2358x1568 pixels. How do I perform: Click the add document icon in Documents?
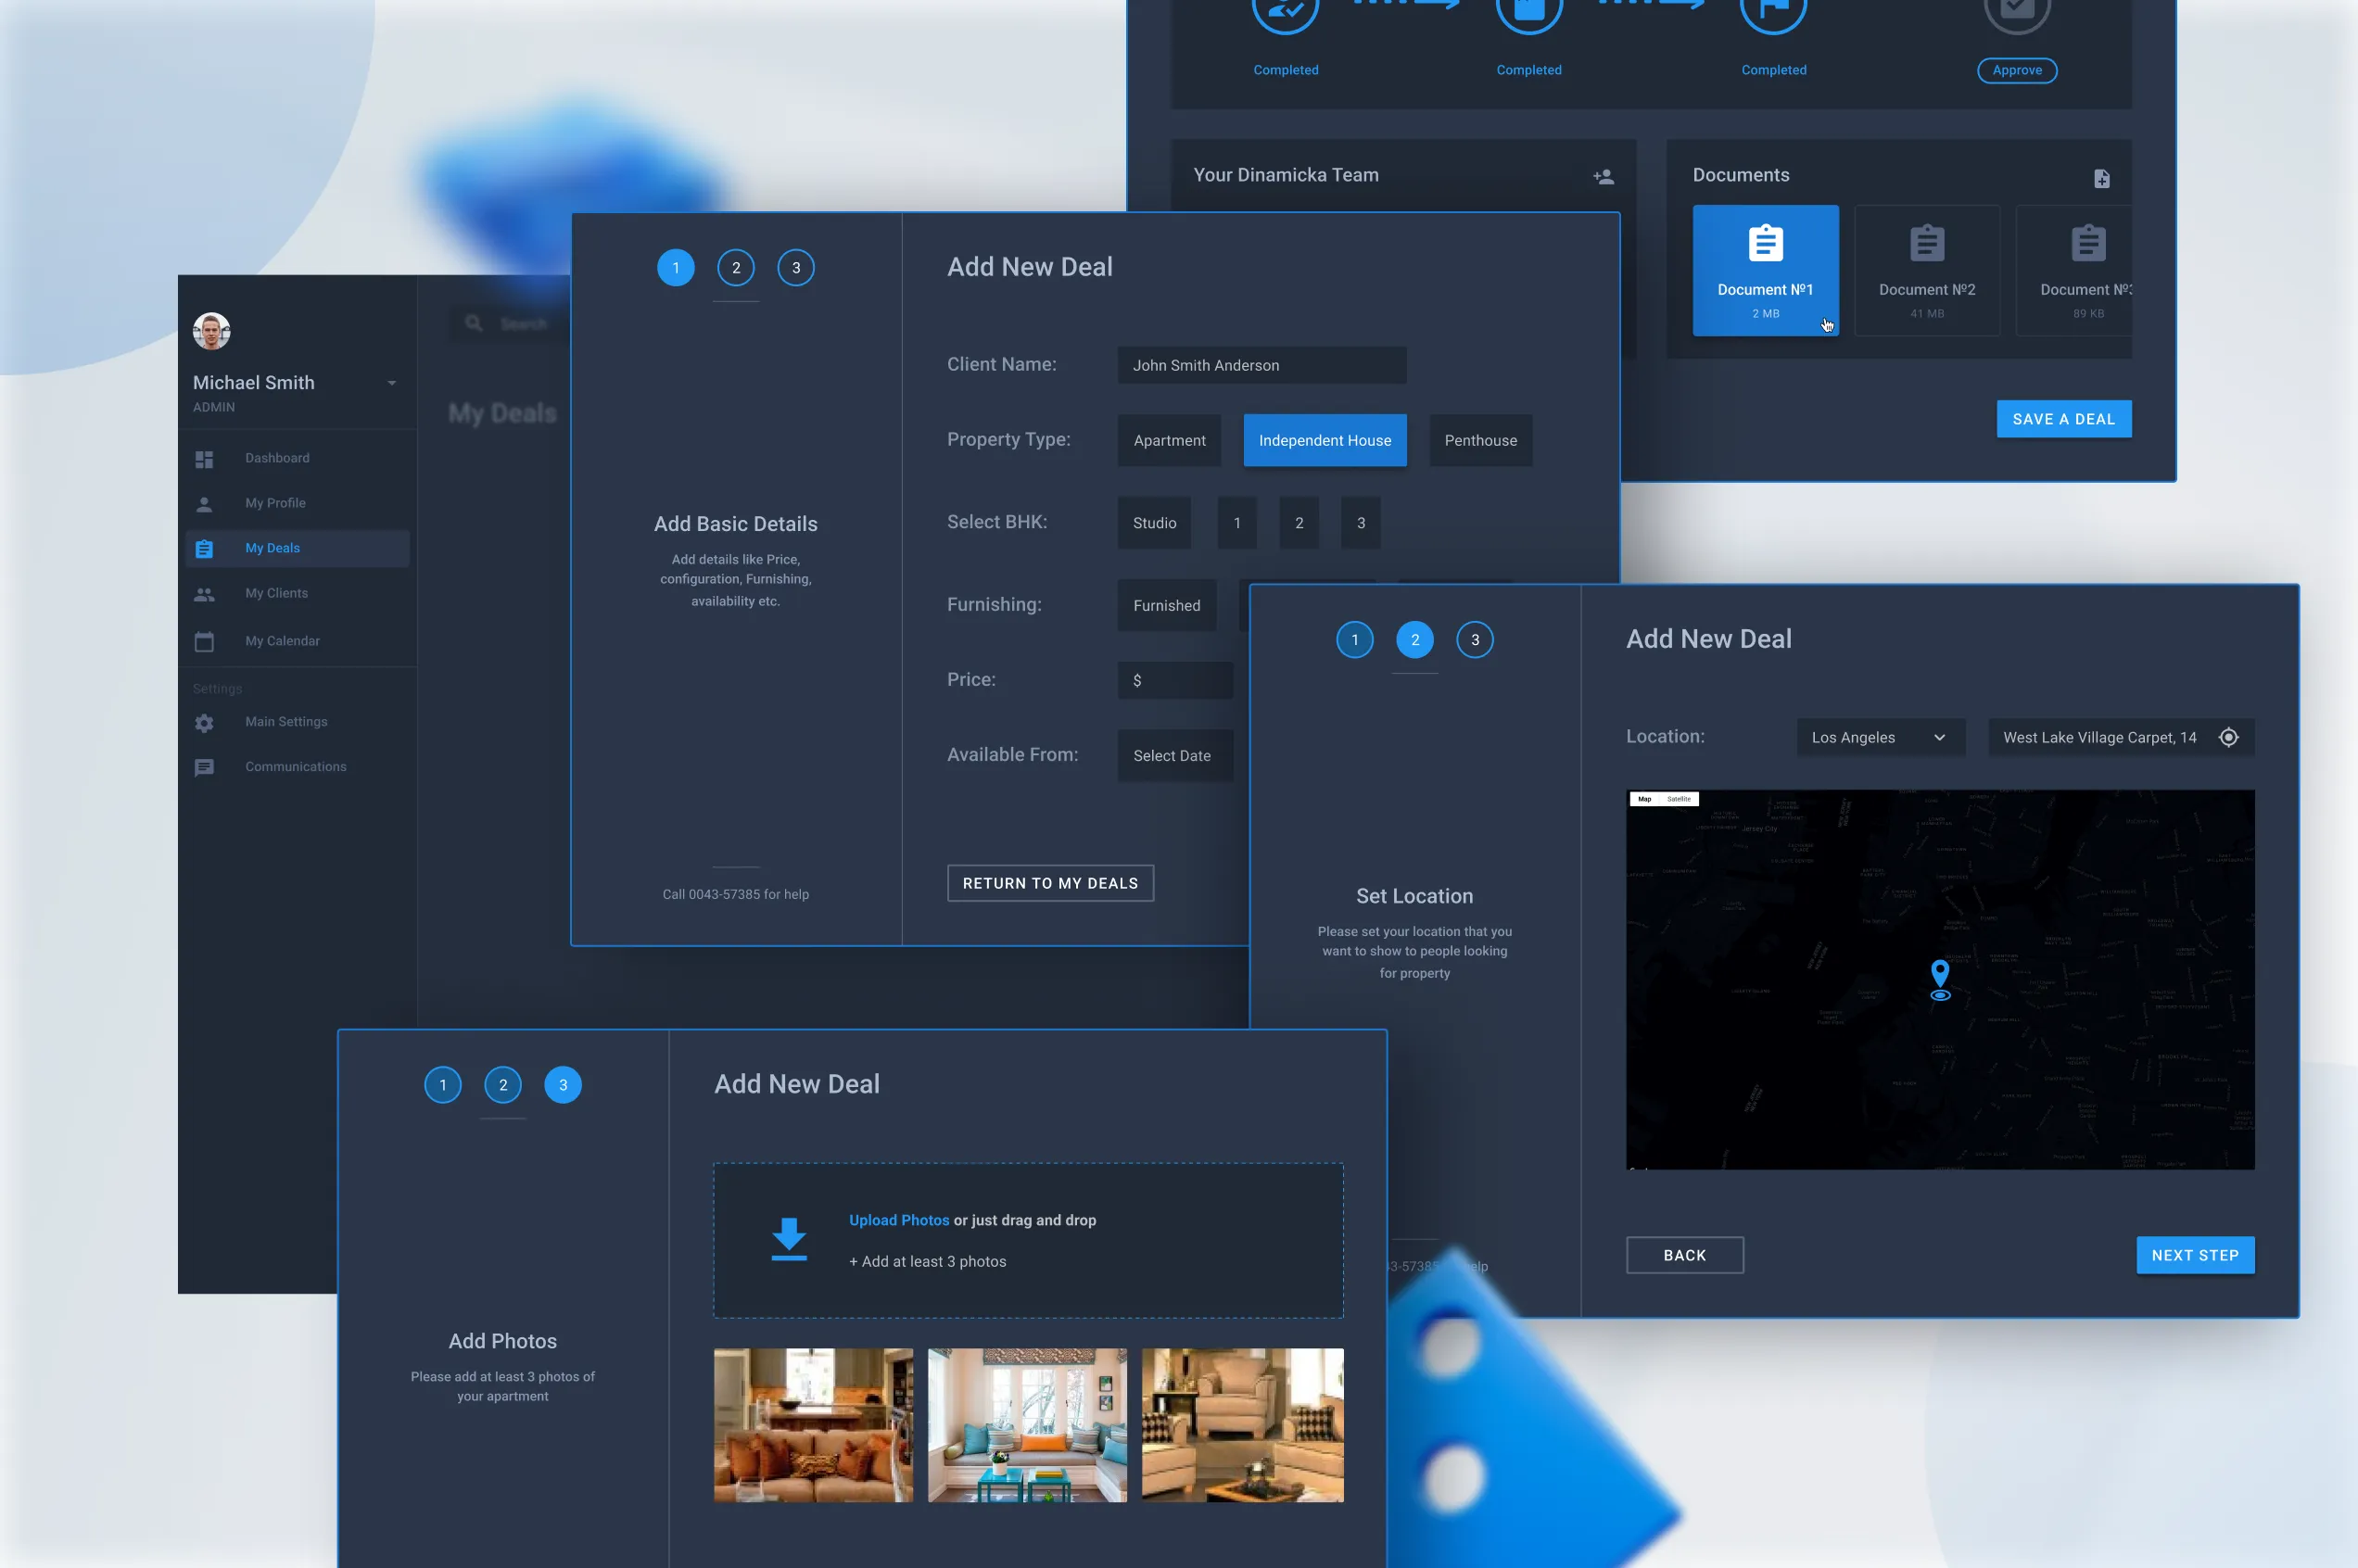coord(2101,178)
